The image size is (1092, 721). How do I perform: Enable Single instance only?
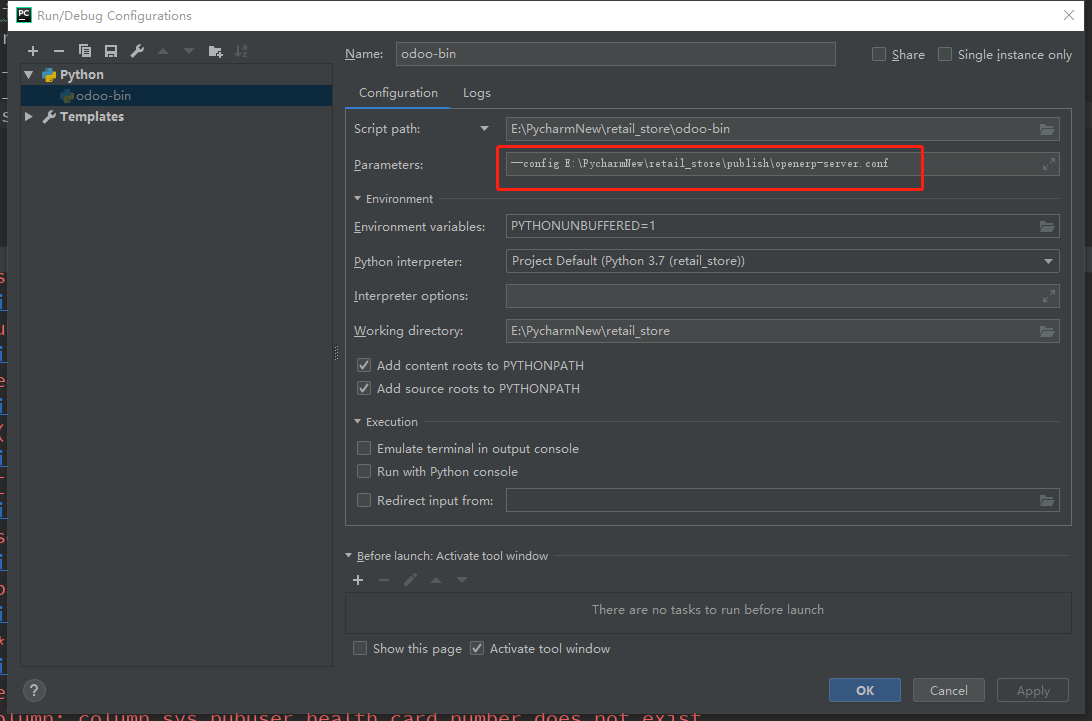click(945, 54)
